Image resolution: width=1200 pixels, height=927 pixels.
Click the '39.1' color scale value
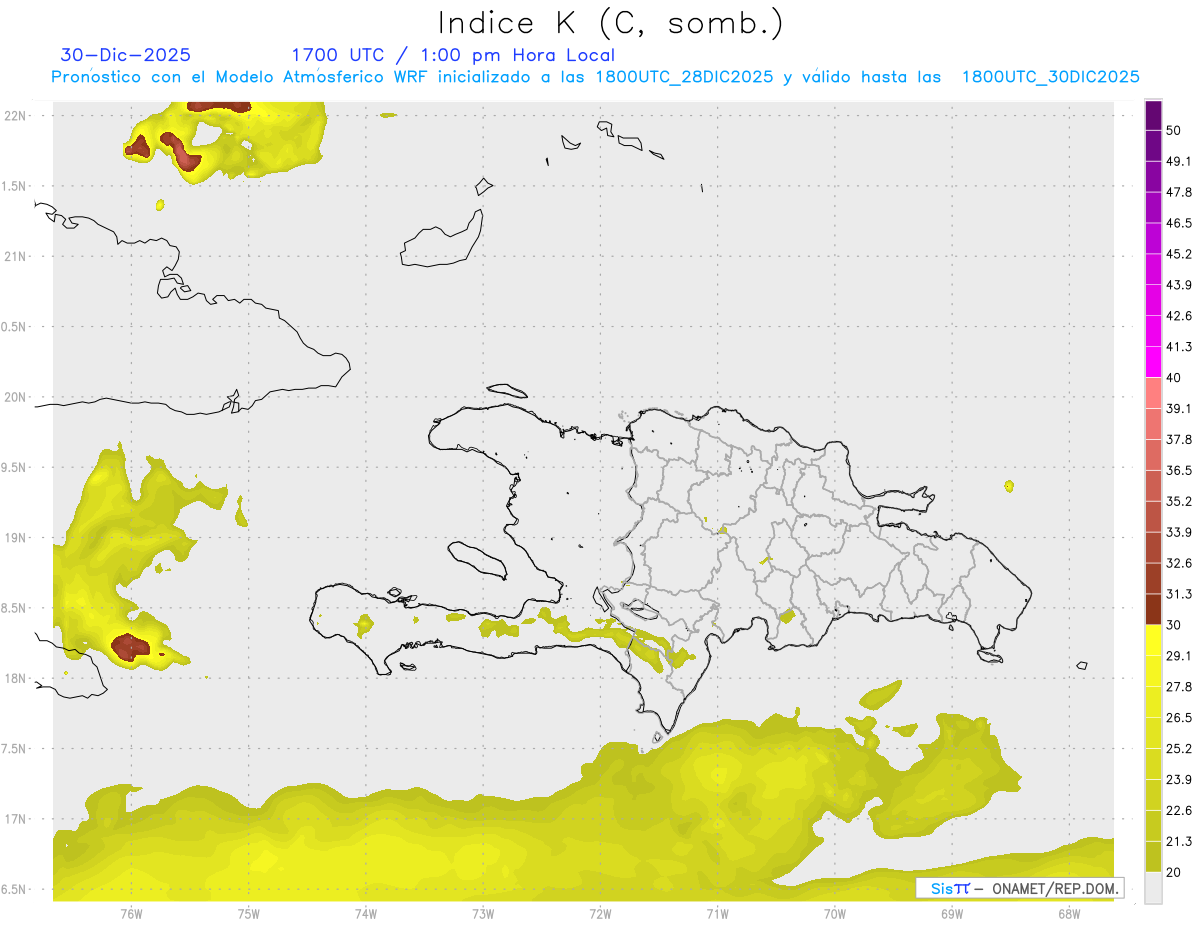(x=1179, y=408)
